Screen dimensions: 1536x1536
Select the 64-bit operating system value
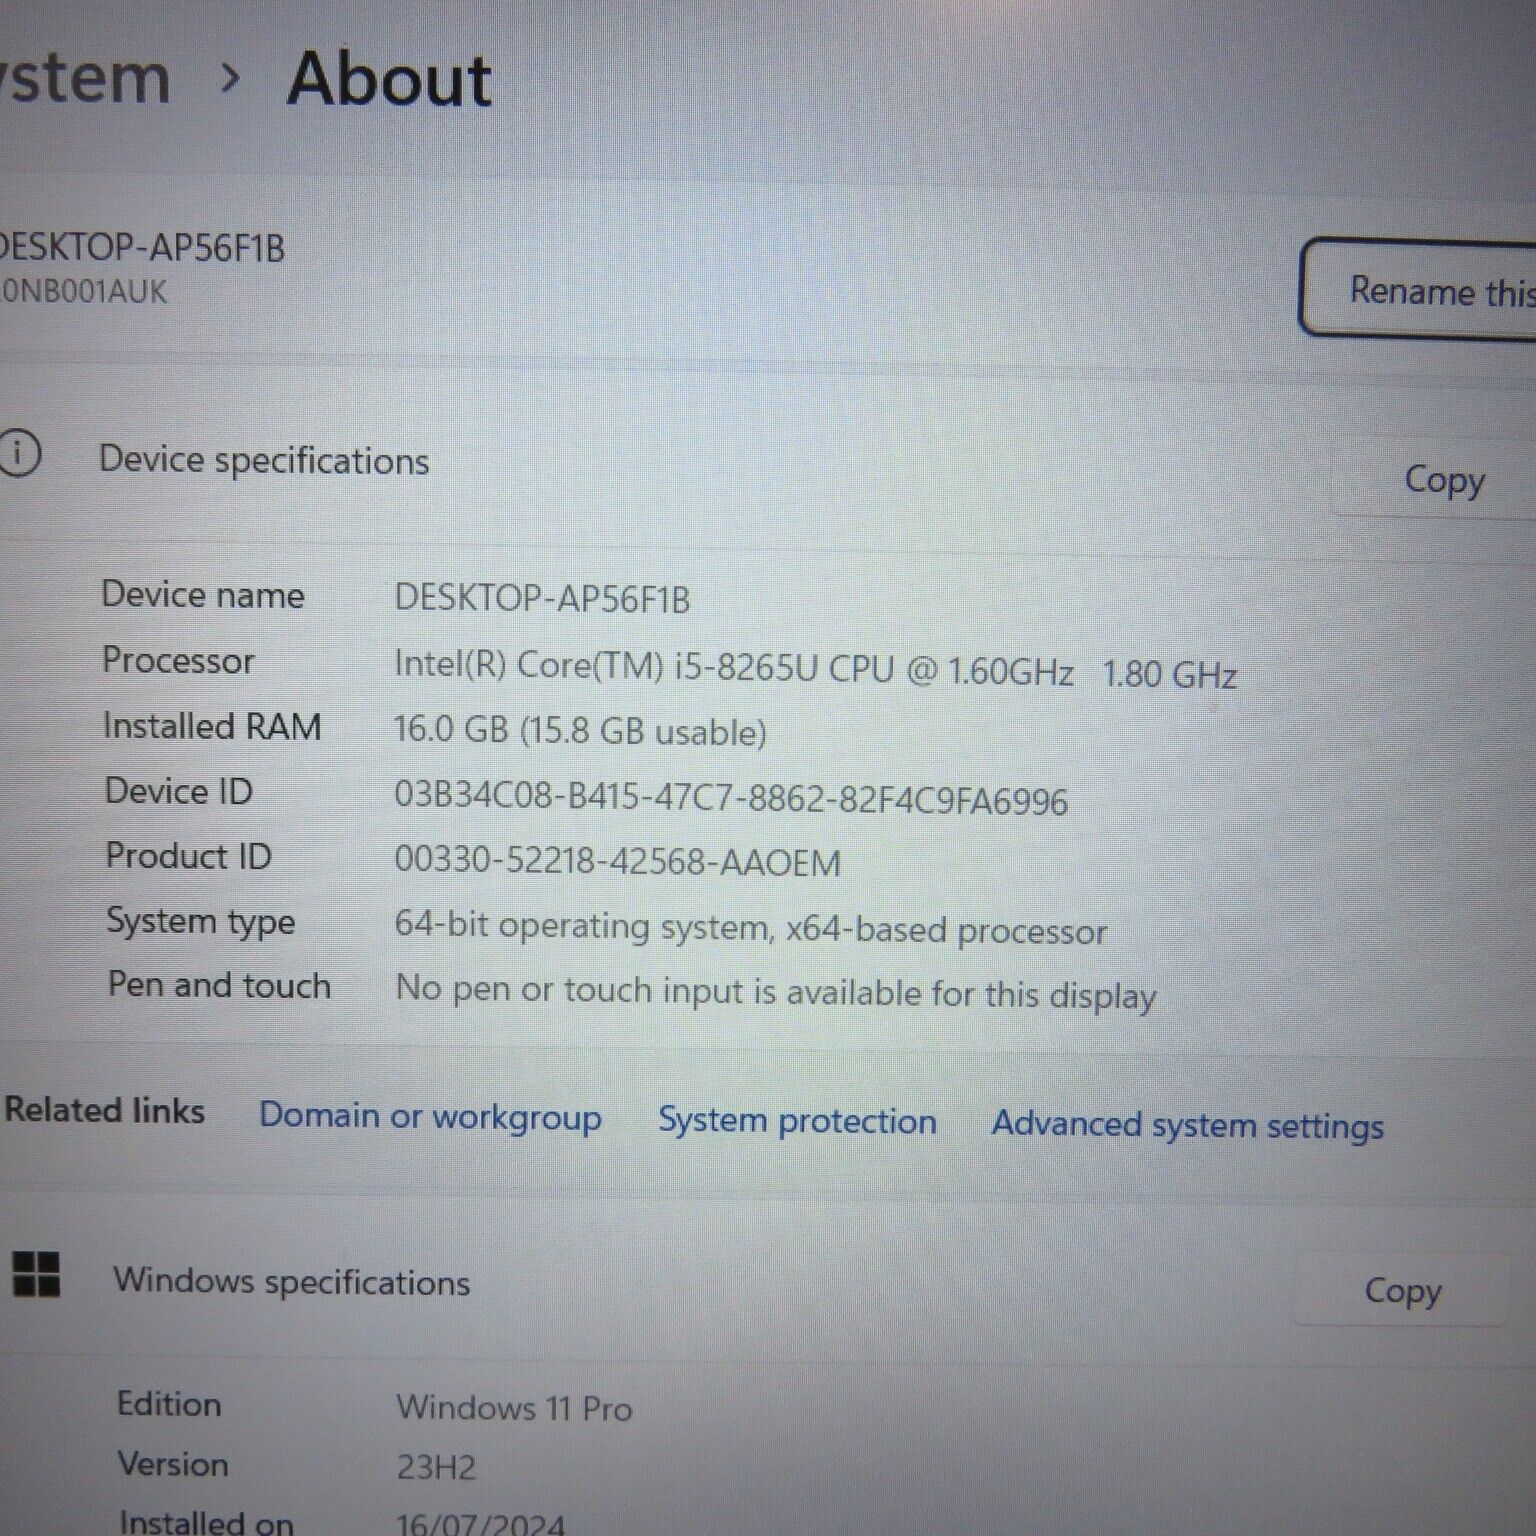click(x=750, y=927)
